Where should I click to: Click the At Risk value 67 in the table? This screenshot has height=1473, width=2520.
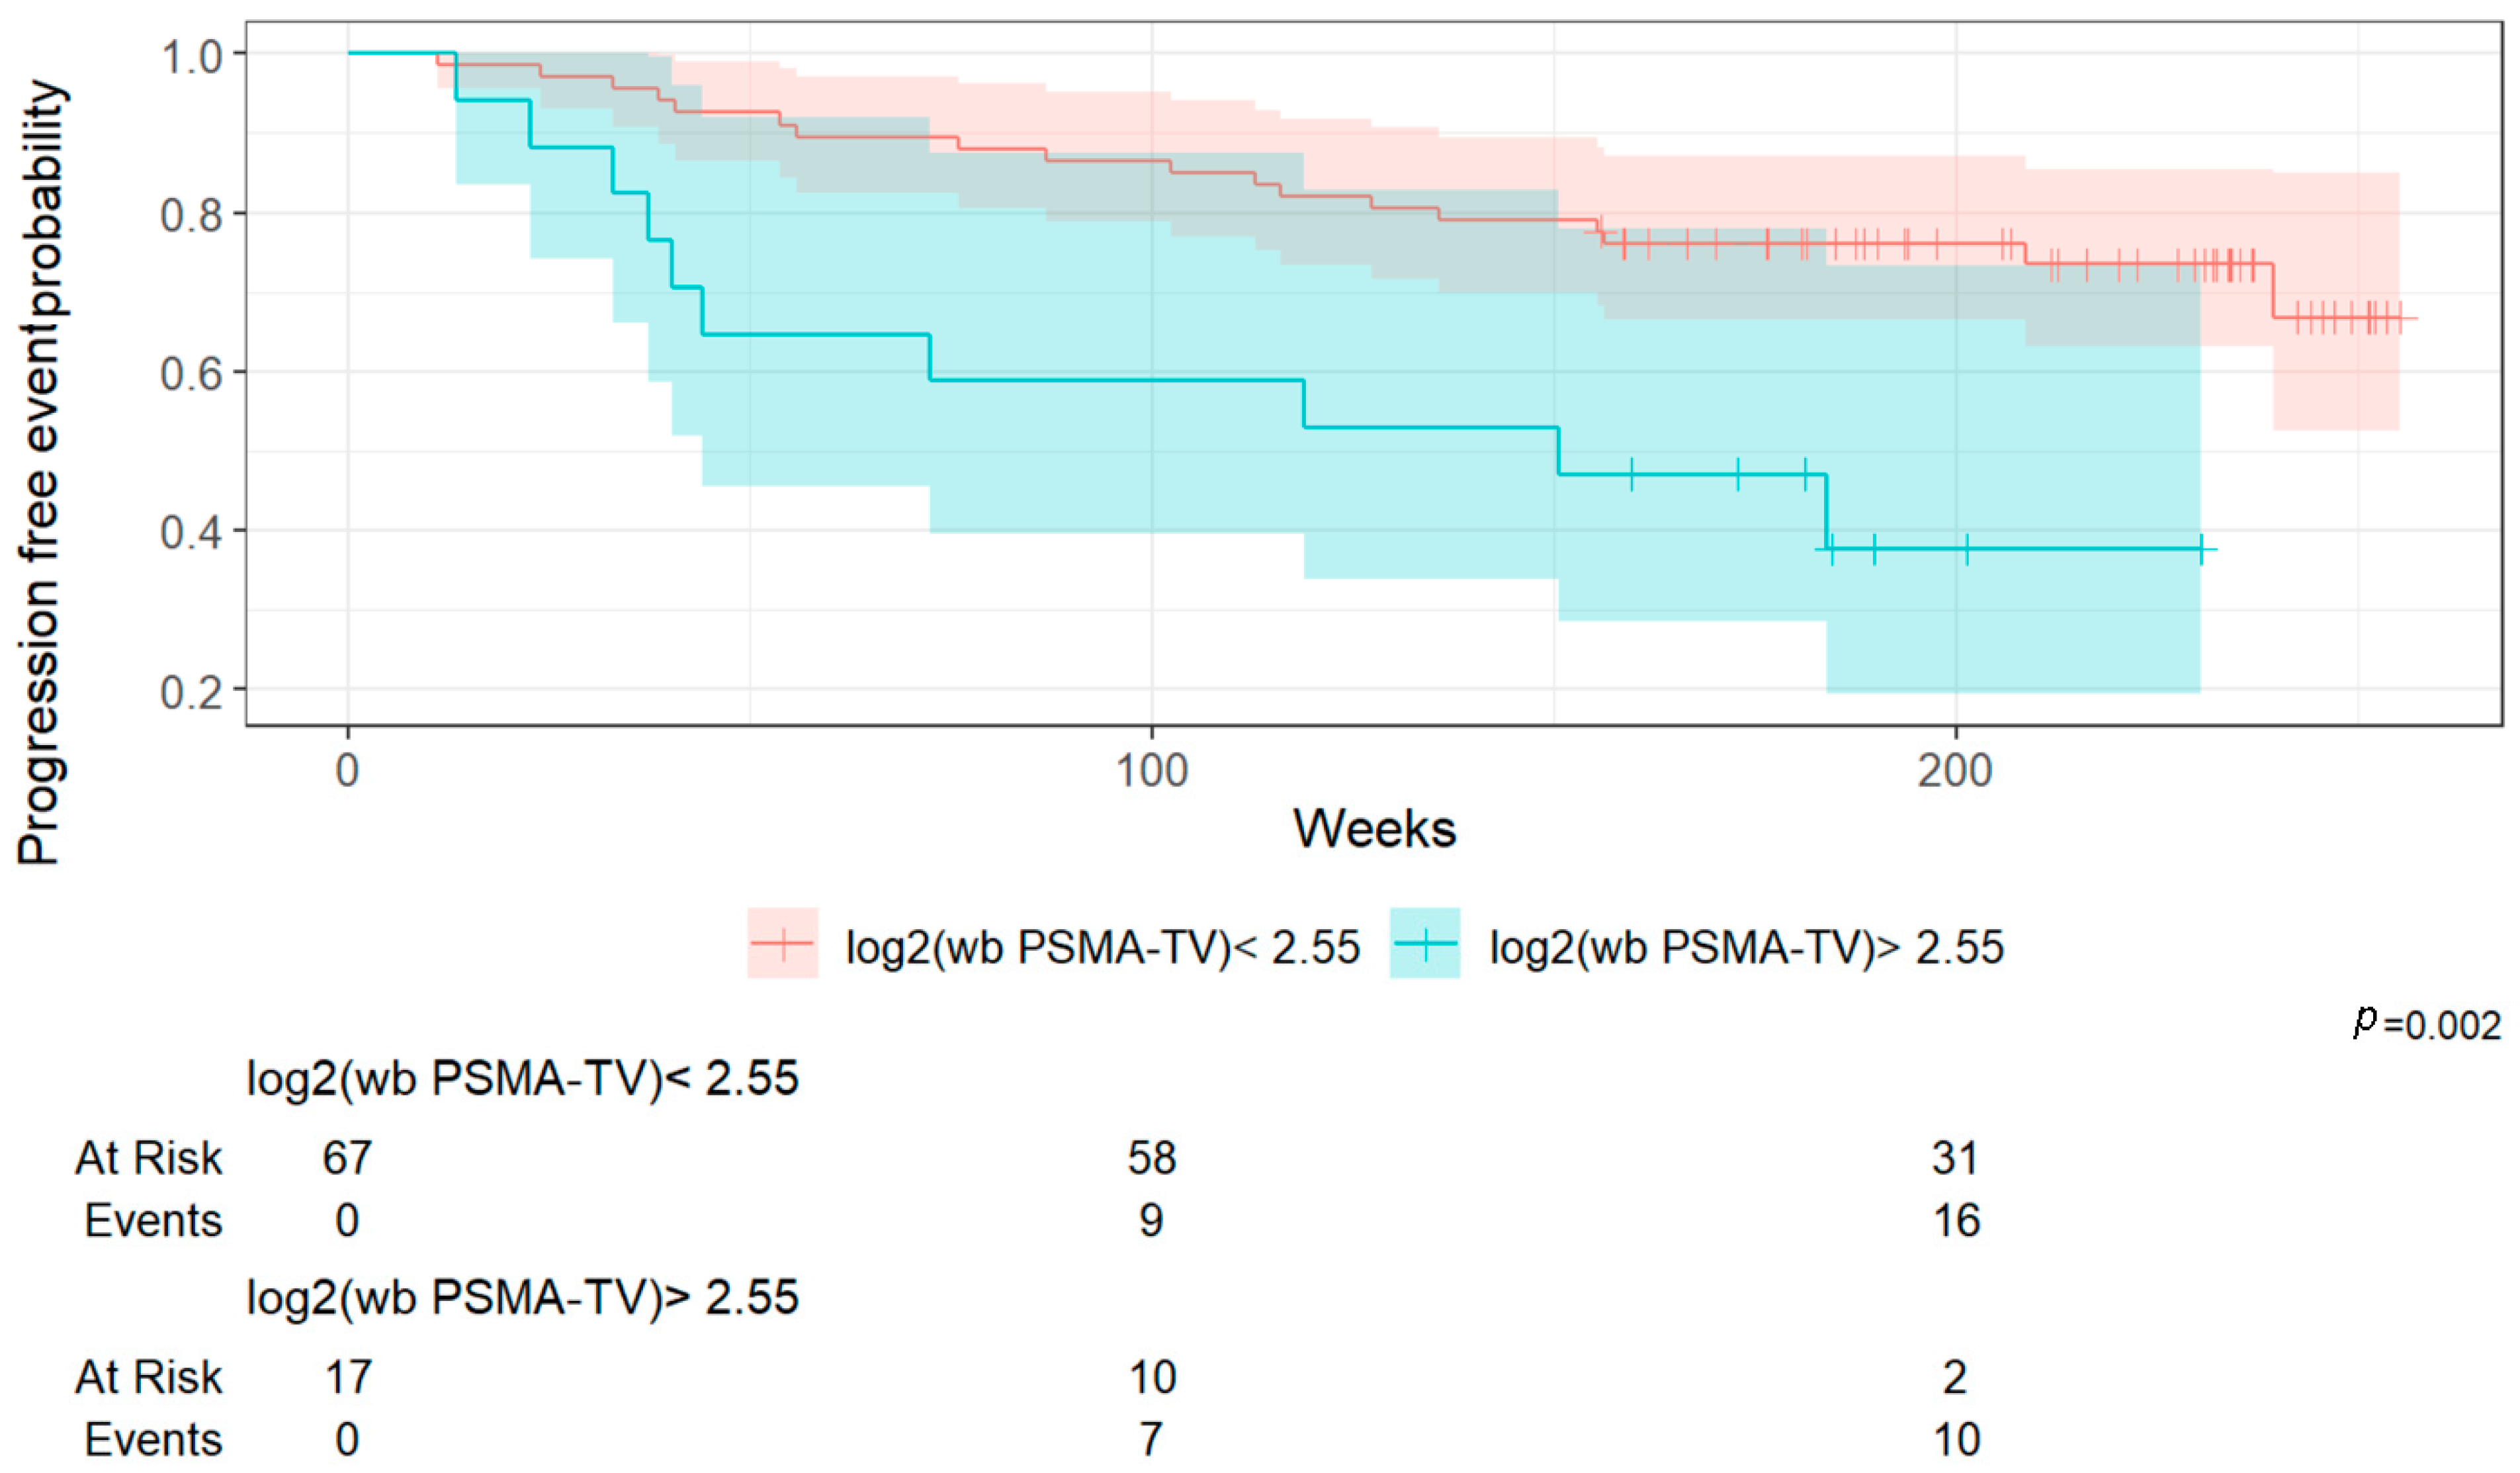[x=347, y=1158]
